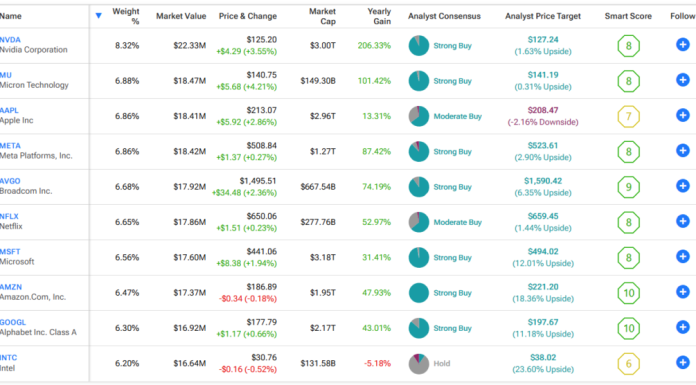The height and width of the screenshot is (385, 696).
Task: Sort by Weight % arrow
Action: coord(99,16)
